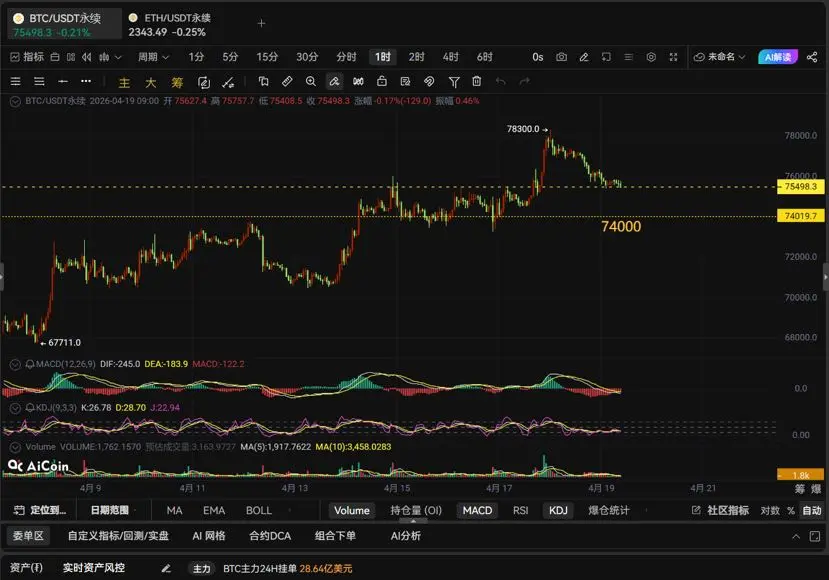Screen dimensions: 829x580
Task: Toggle the EMA indicator
Action: point(214,510)
